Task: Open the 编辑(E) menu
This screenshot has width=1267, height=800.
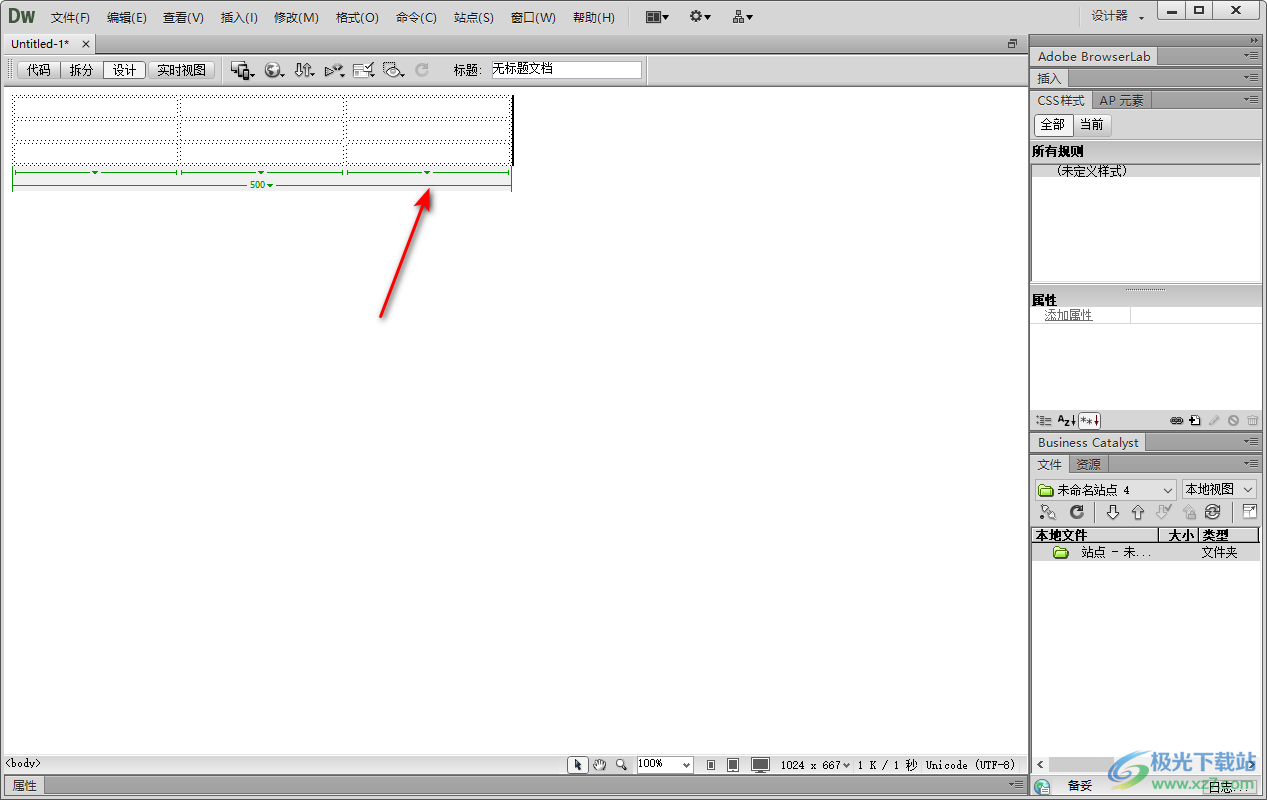Action: [127, 17]
